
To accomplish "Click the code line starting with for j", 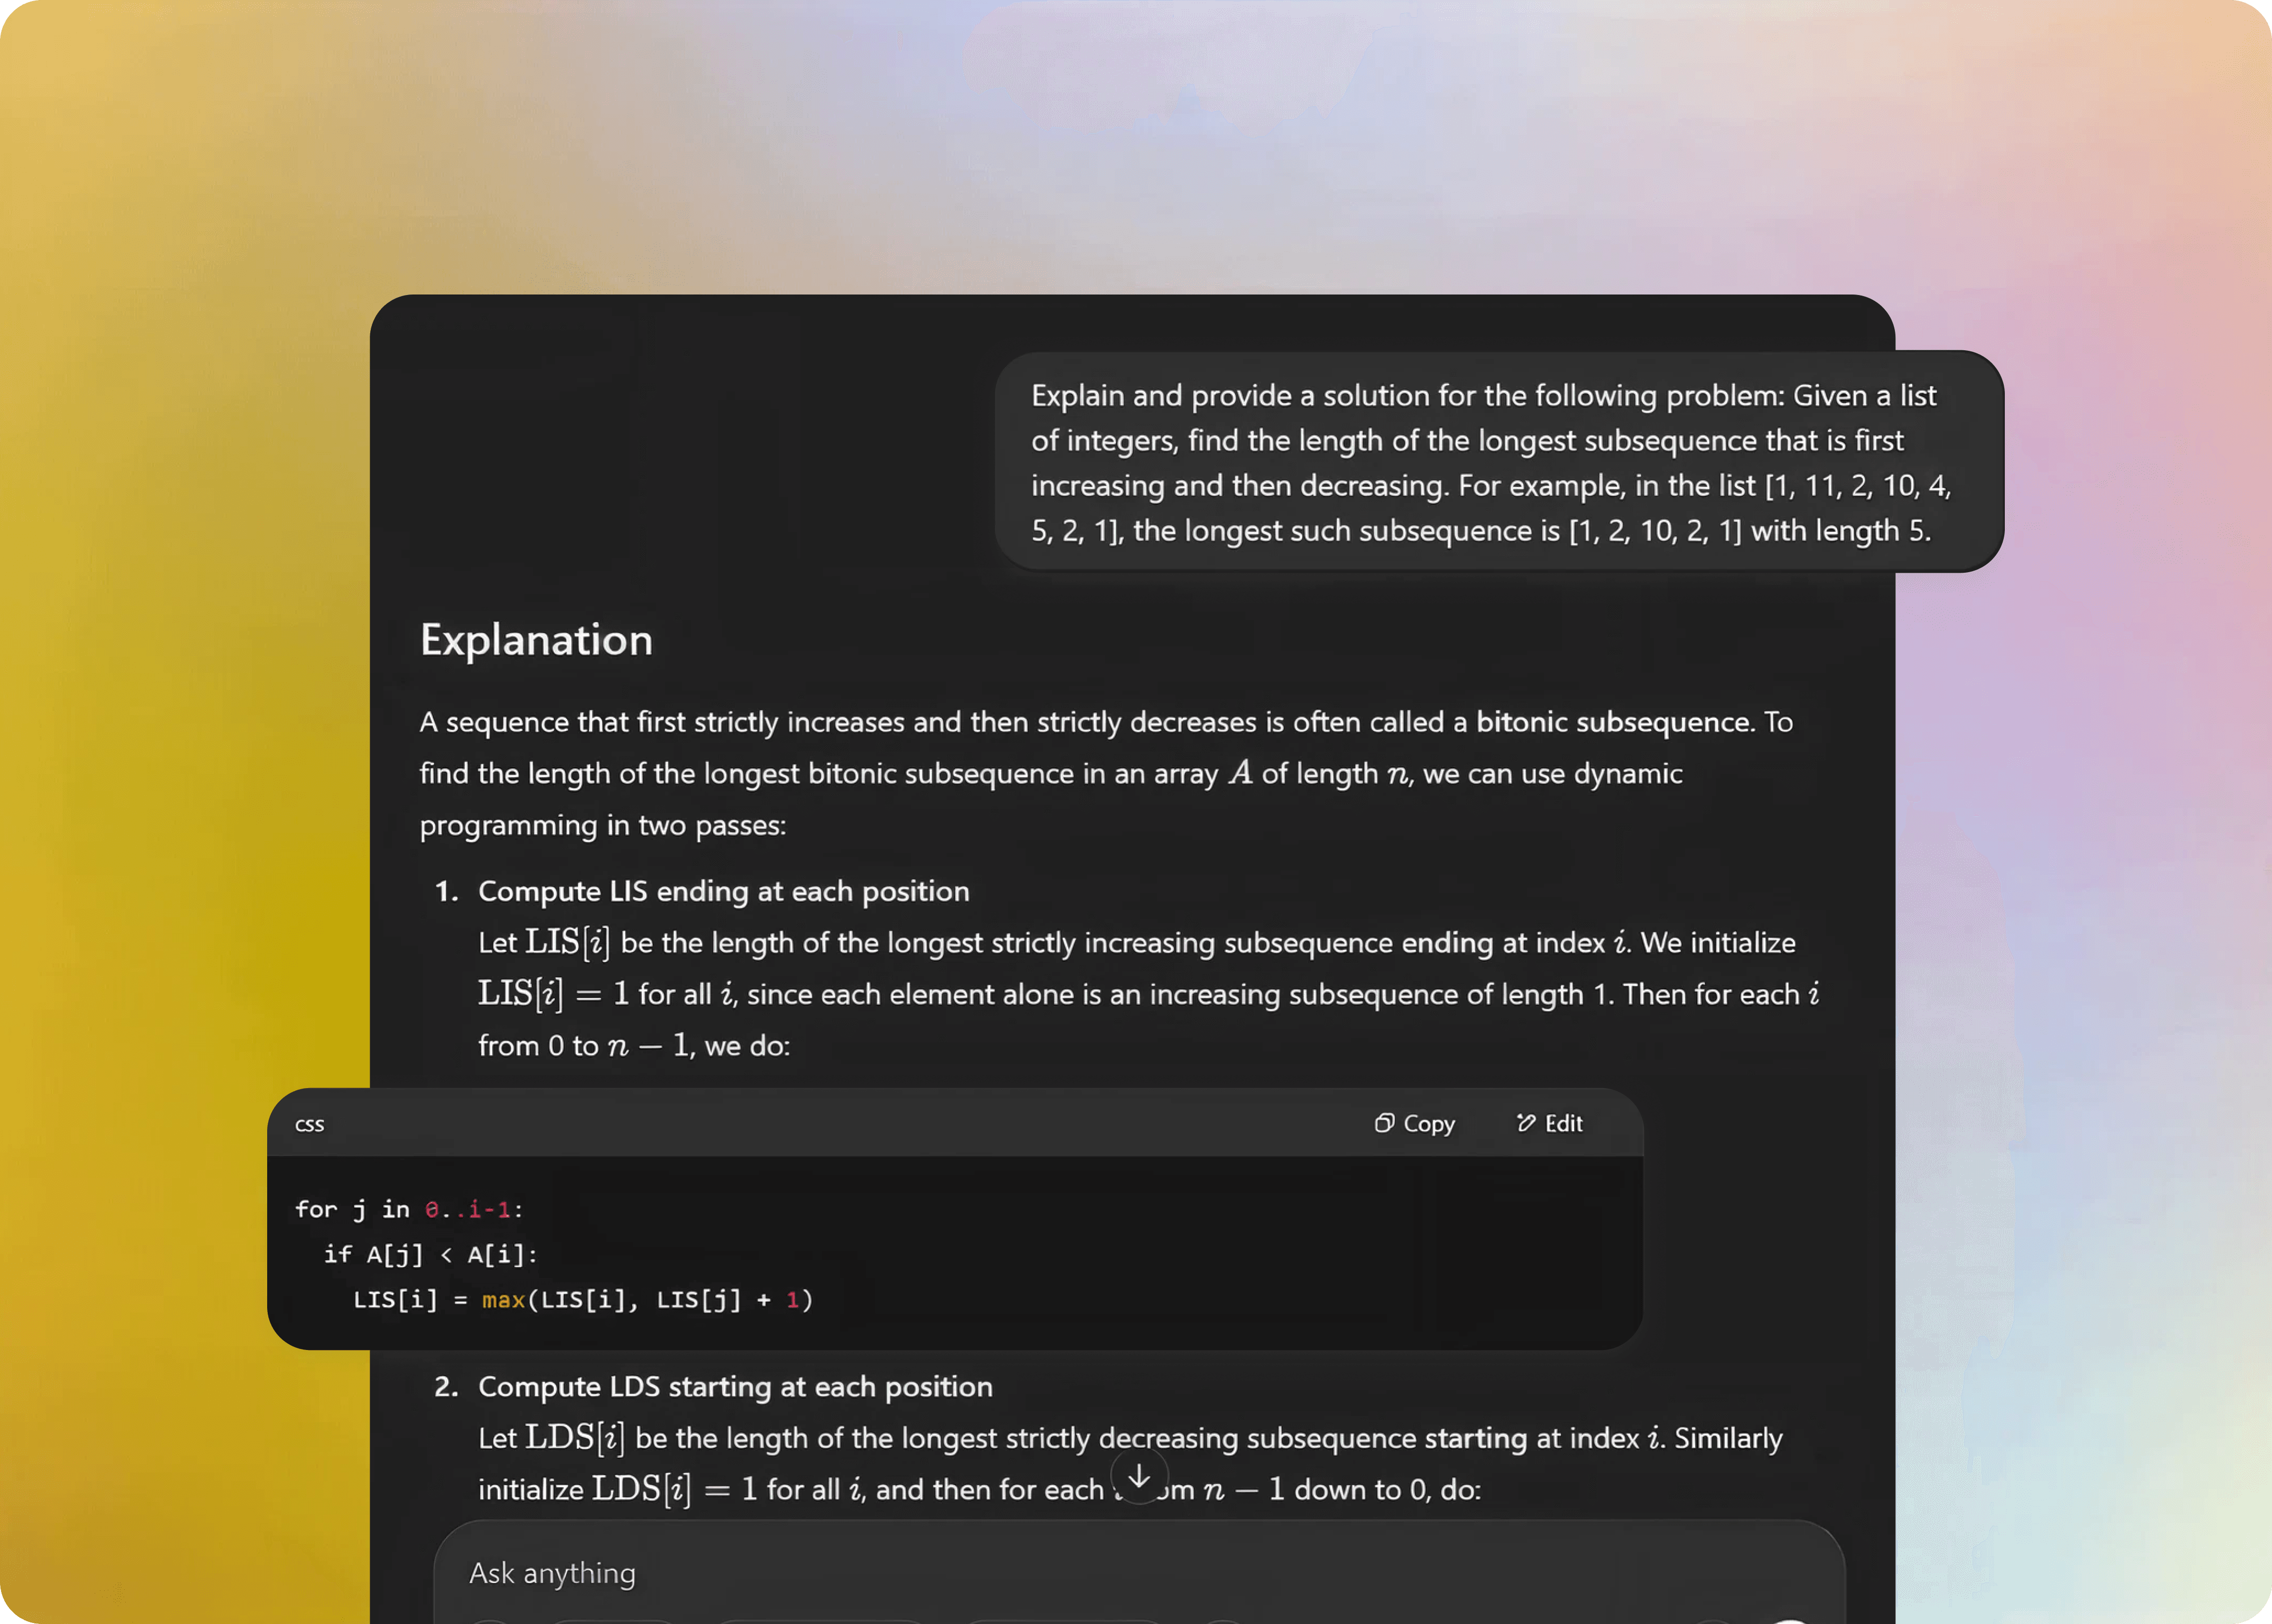I will tap(409, 1210).
